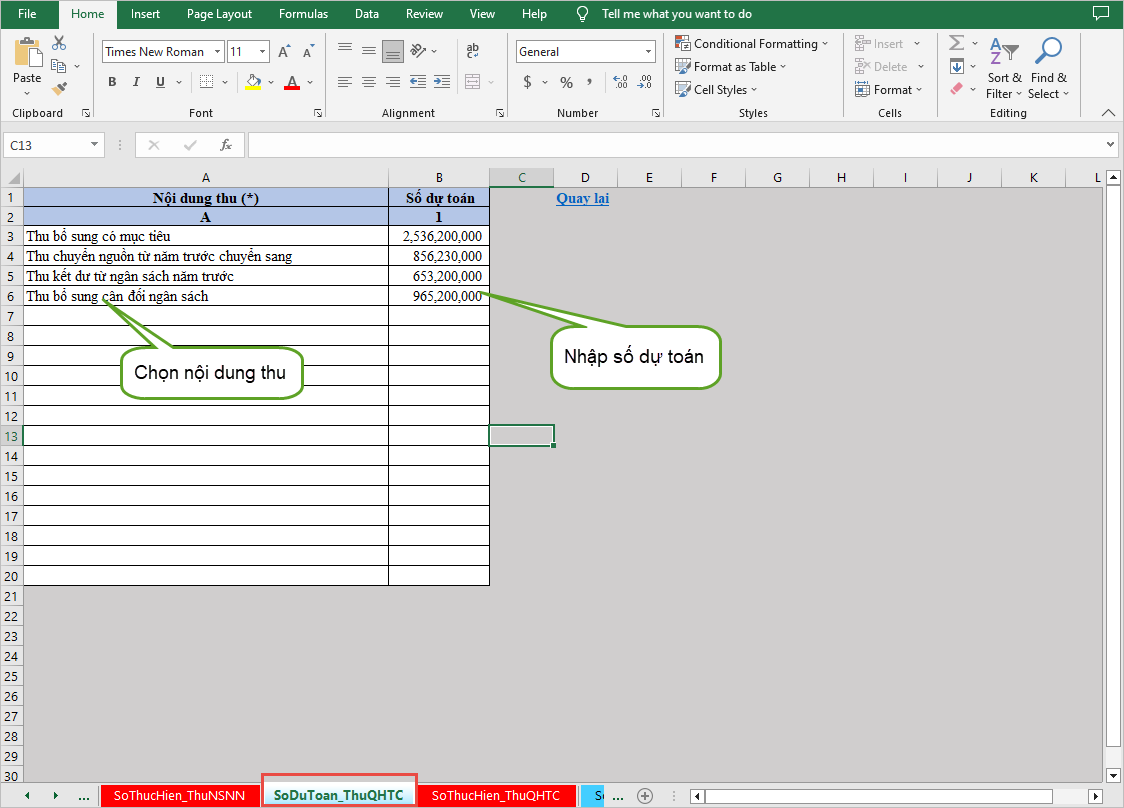Open the Conditional Formatting dropdown
This screenshot has height=808, width=1124.
(752, 43)
